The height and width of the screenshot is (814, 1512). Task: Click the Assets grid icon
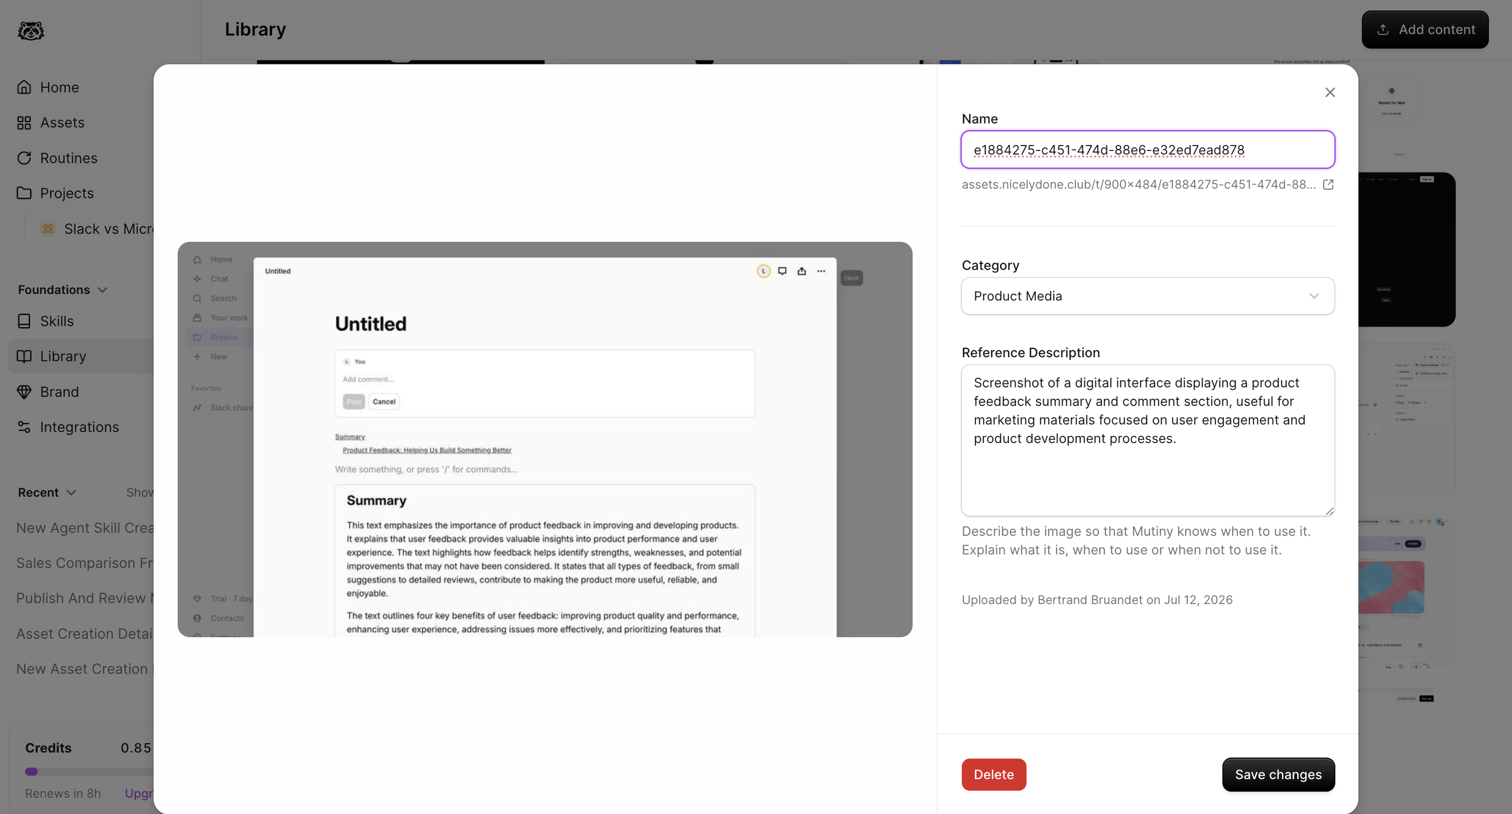tap(24, 122)
